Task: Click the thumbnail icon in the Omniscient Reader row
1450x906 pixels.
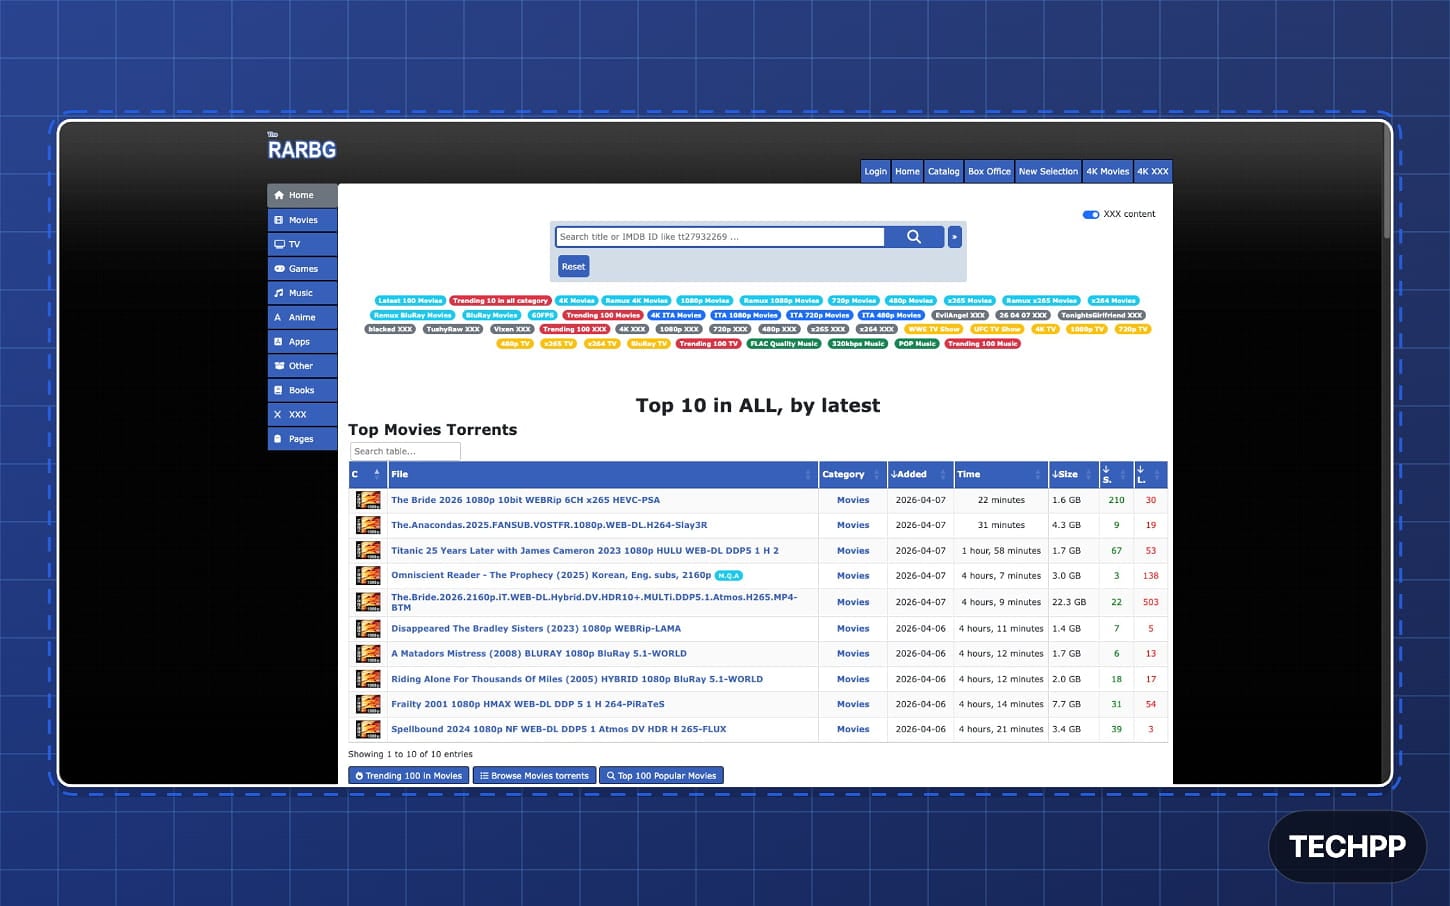Action: (x=368, y=576)
